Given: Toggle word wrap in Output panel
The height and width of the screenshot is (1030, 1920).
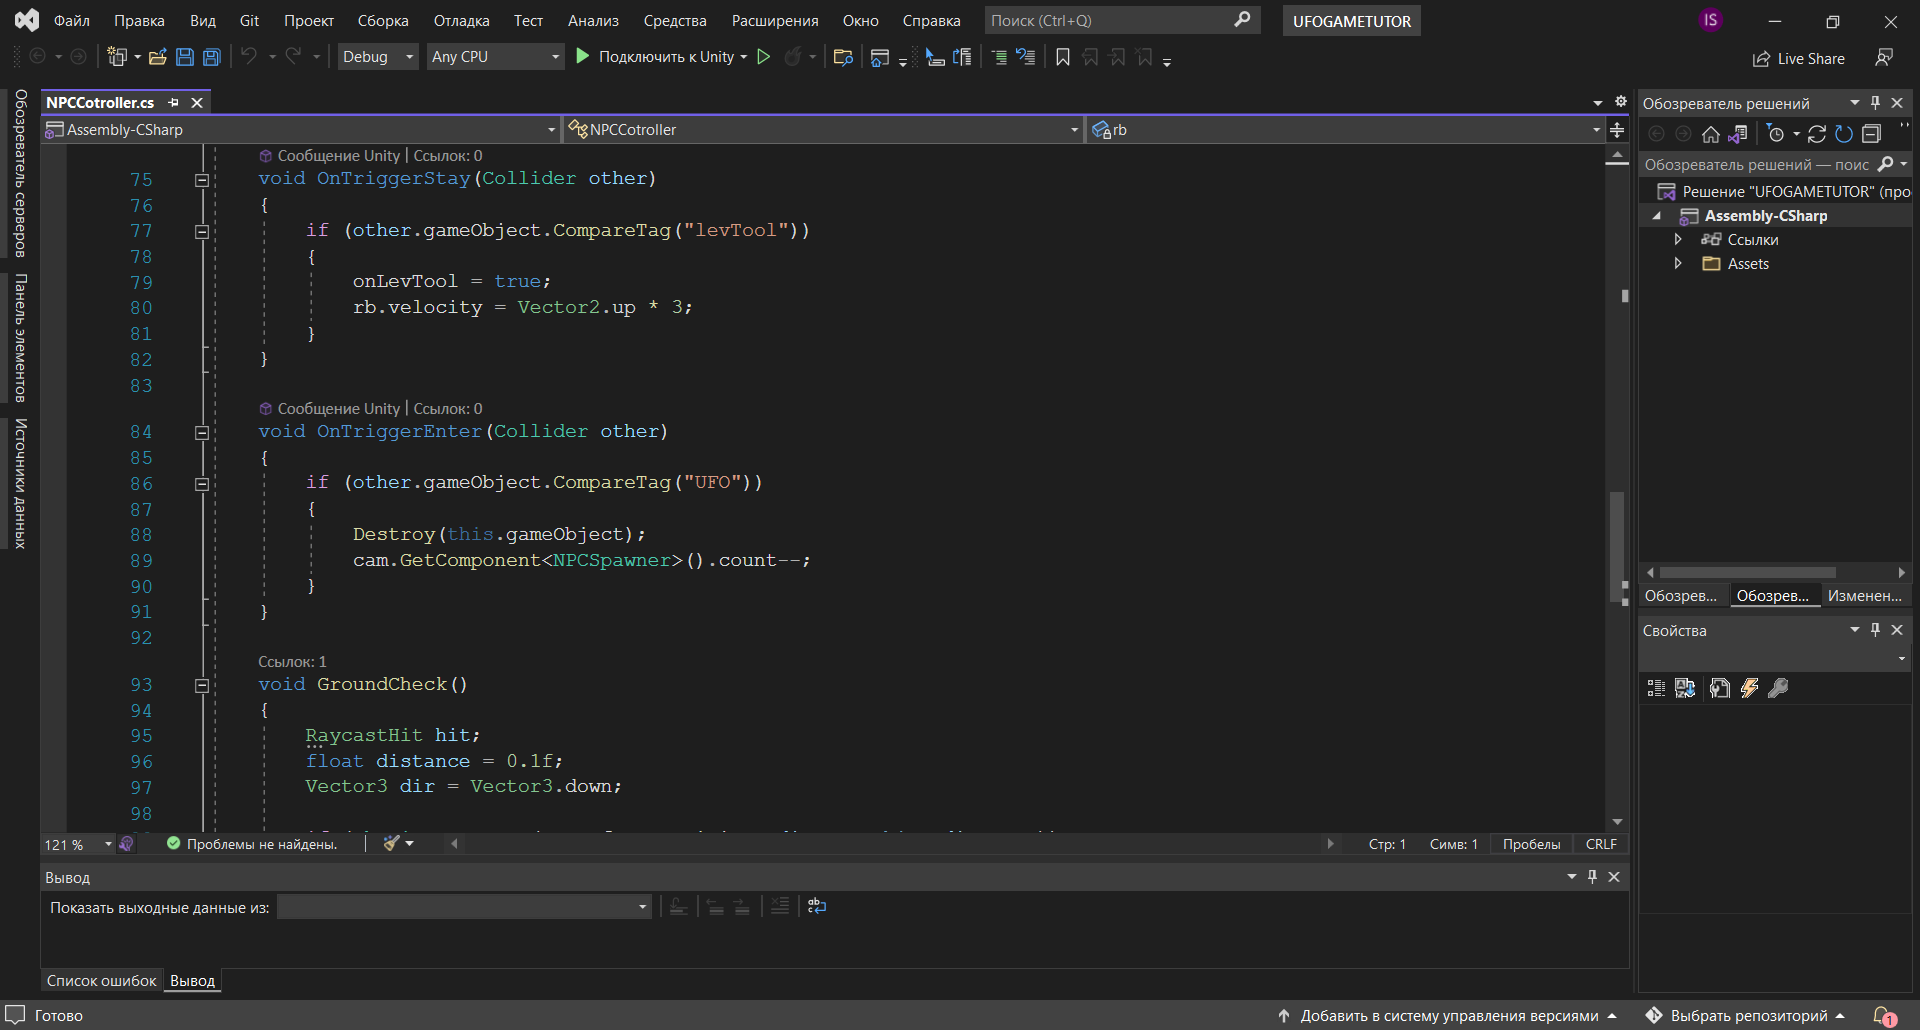Looking at the screenshot, I should (817, 906).
